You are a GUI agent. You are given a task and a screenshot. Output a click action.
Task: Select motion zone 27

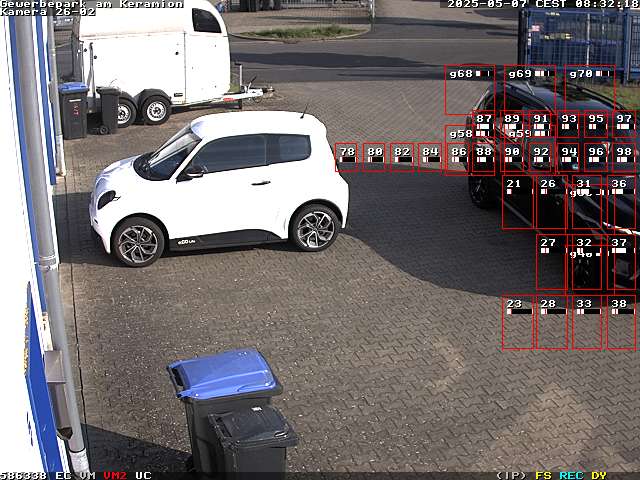pos(551,262)
